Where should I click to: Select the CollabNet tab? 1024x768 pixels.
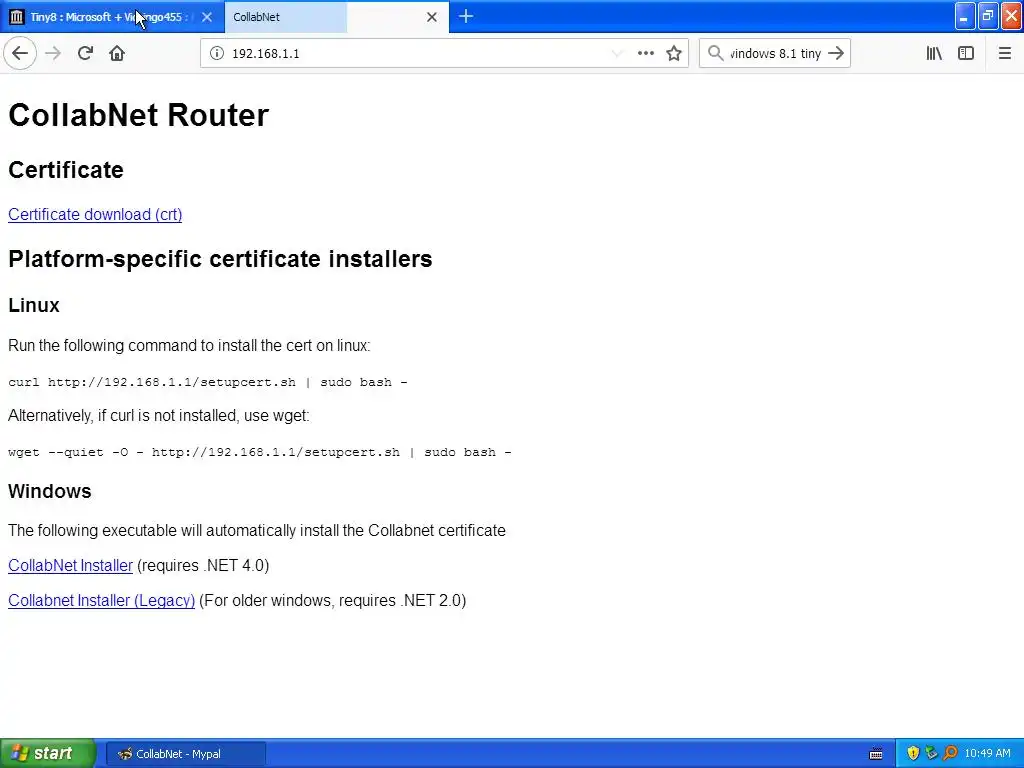click(337, 17)
